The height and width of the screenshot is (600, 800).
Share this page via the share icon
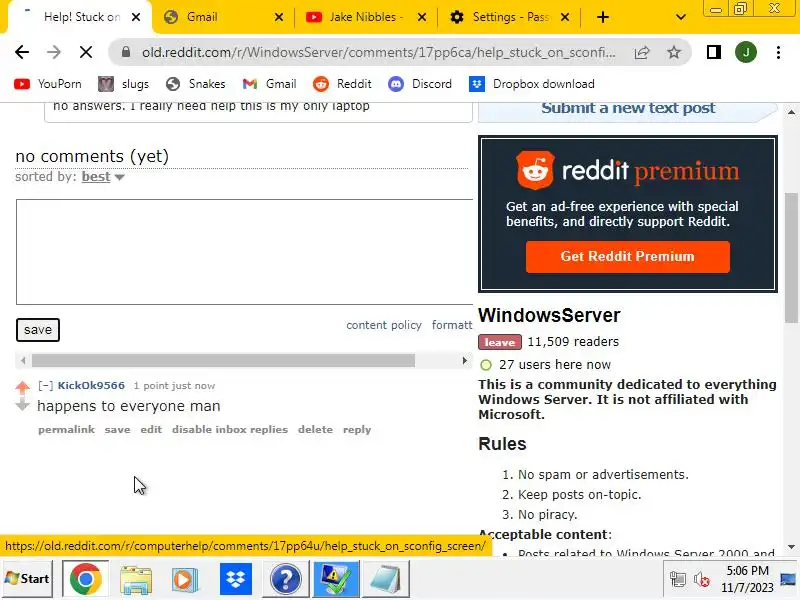point(642,52)
